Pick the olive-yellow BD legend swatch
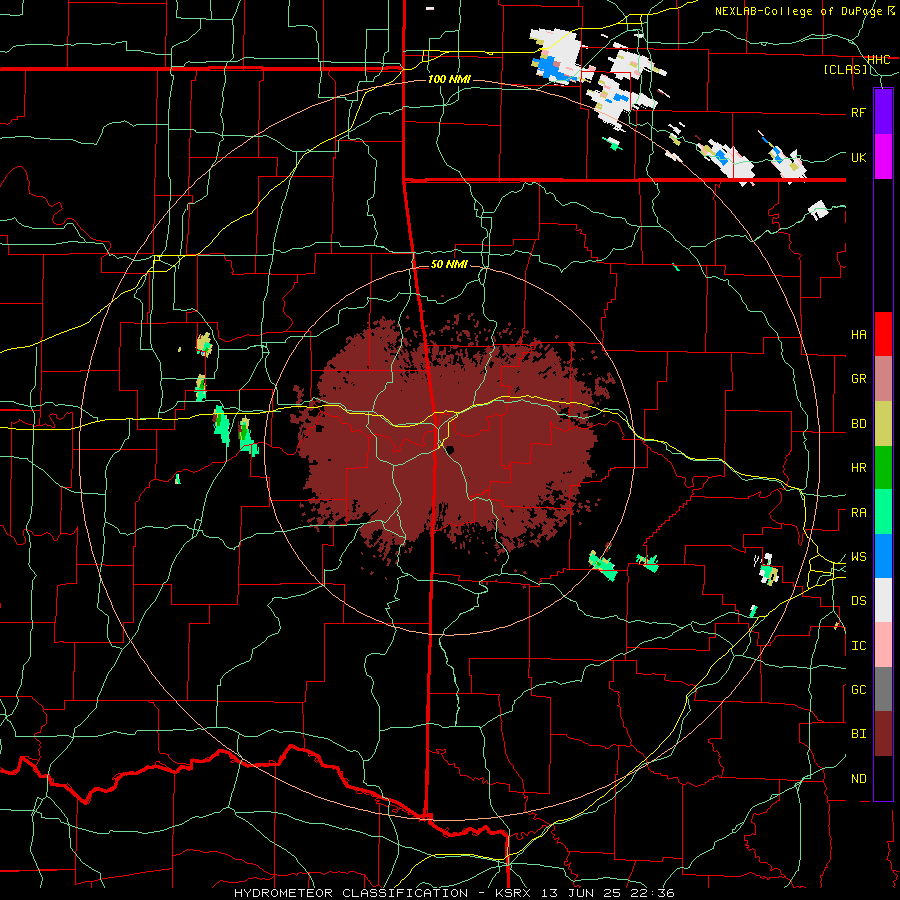 click(883, 424)
